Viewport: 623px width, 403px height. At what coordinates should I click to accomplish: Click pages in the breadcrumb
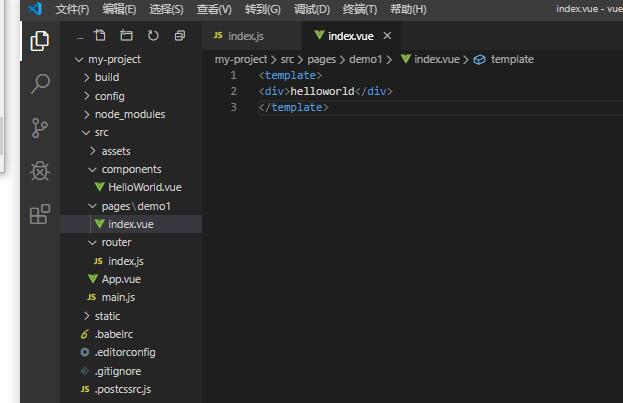(x=321, y=60)
